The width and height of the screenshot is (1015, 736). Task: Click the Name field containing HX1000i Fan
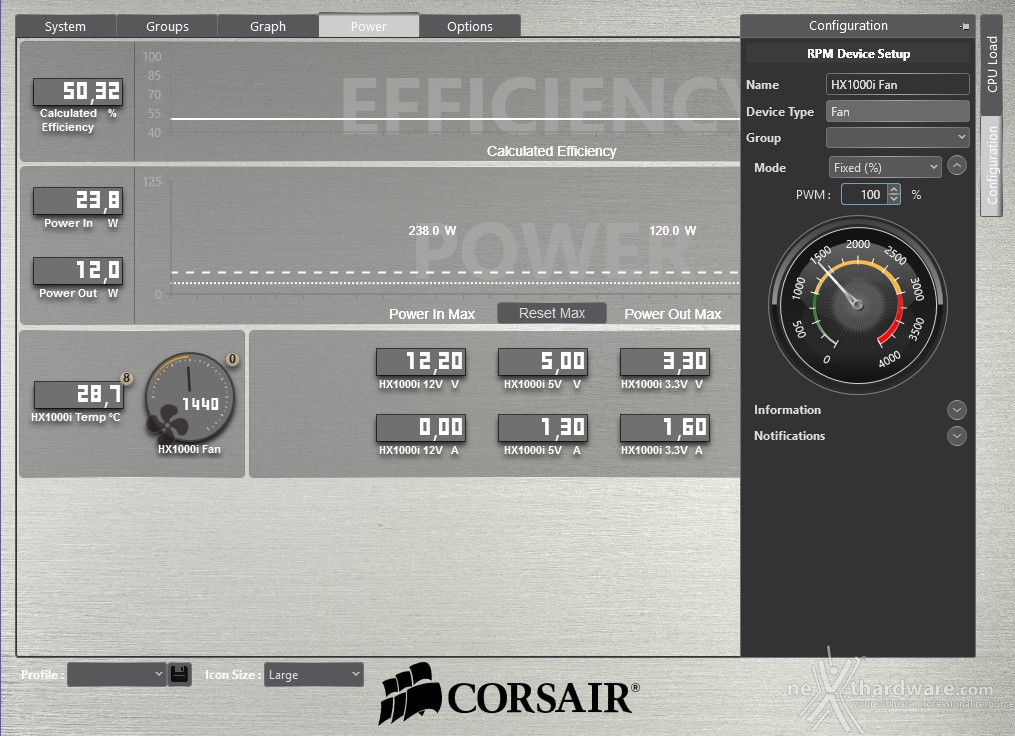pyautogui.click(x=898, y=84)
